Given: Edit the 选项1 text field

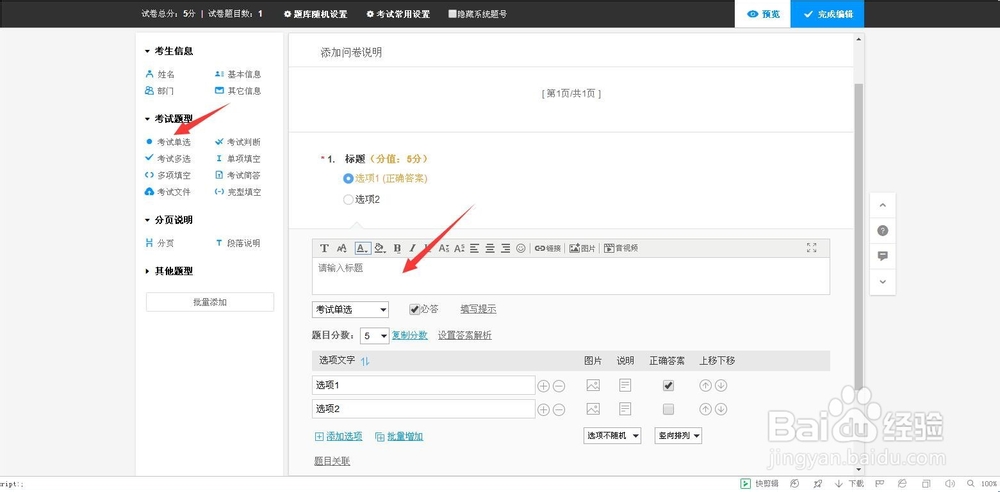Looking at the screenshot, I should [x=423, y=385].
